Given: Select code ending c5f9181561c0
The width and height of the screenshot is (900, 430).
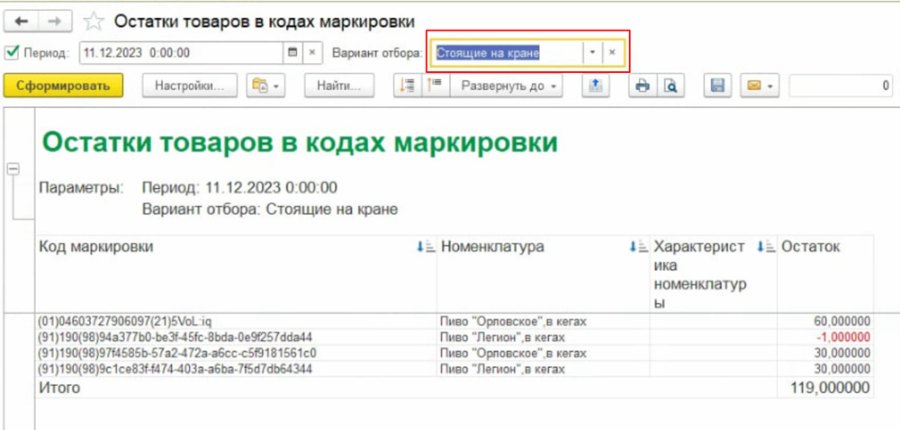Looking at the screenshot, I should [x=177, y=352].
